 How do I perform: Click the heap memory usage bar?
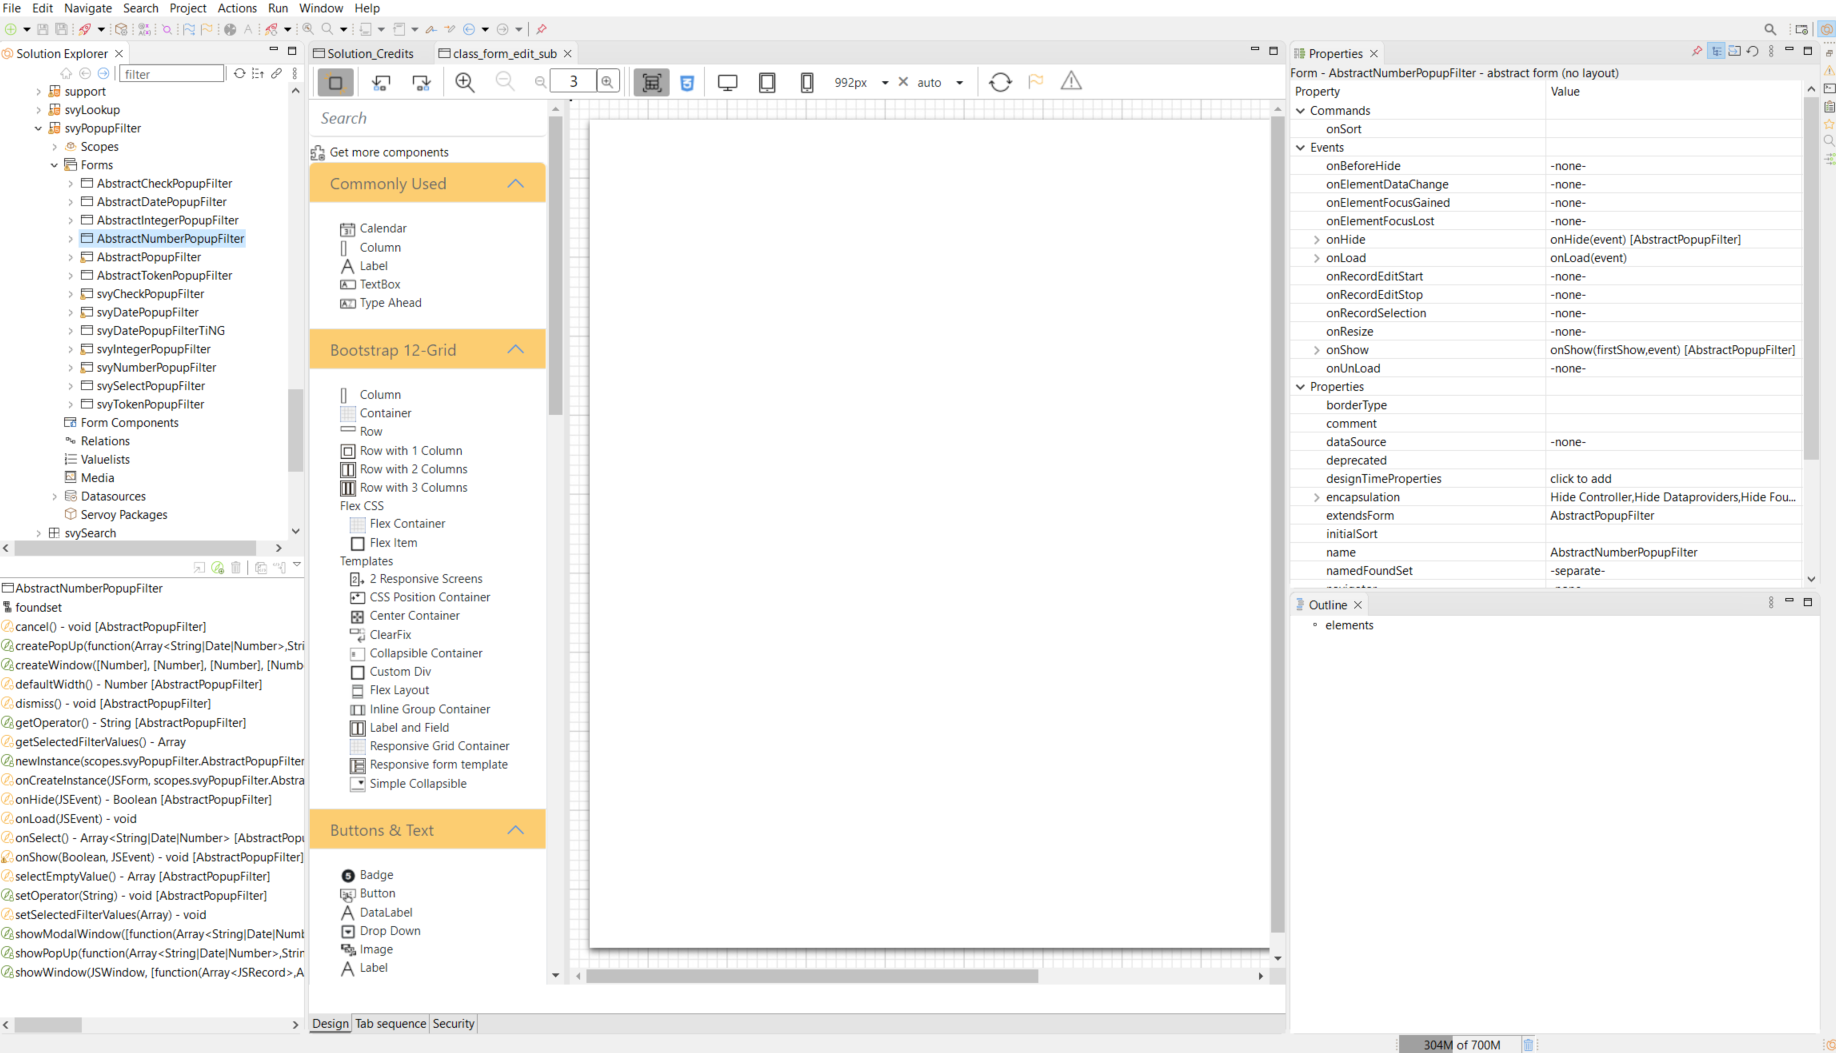(1458, 1044)
